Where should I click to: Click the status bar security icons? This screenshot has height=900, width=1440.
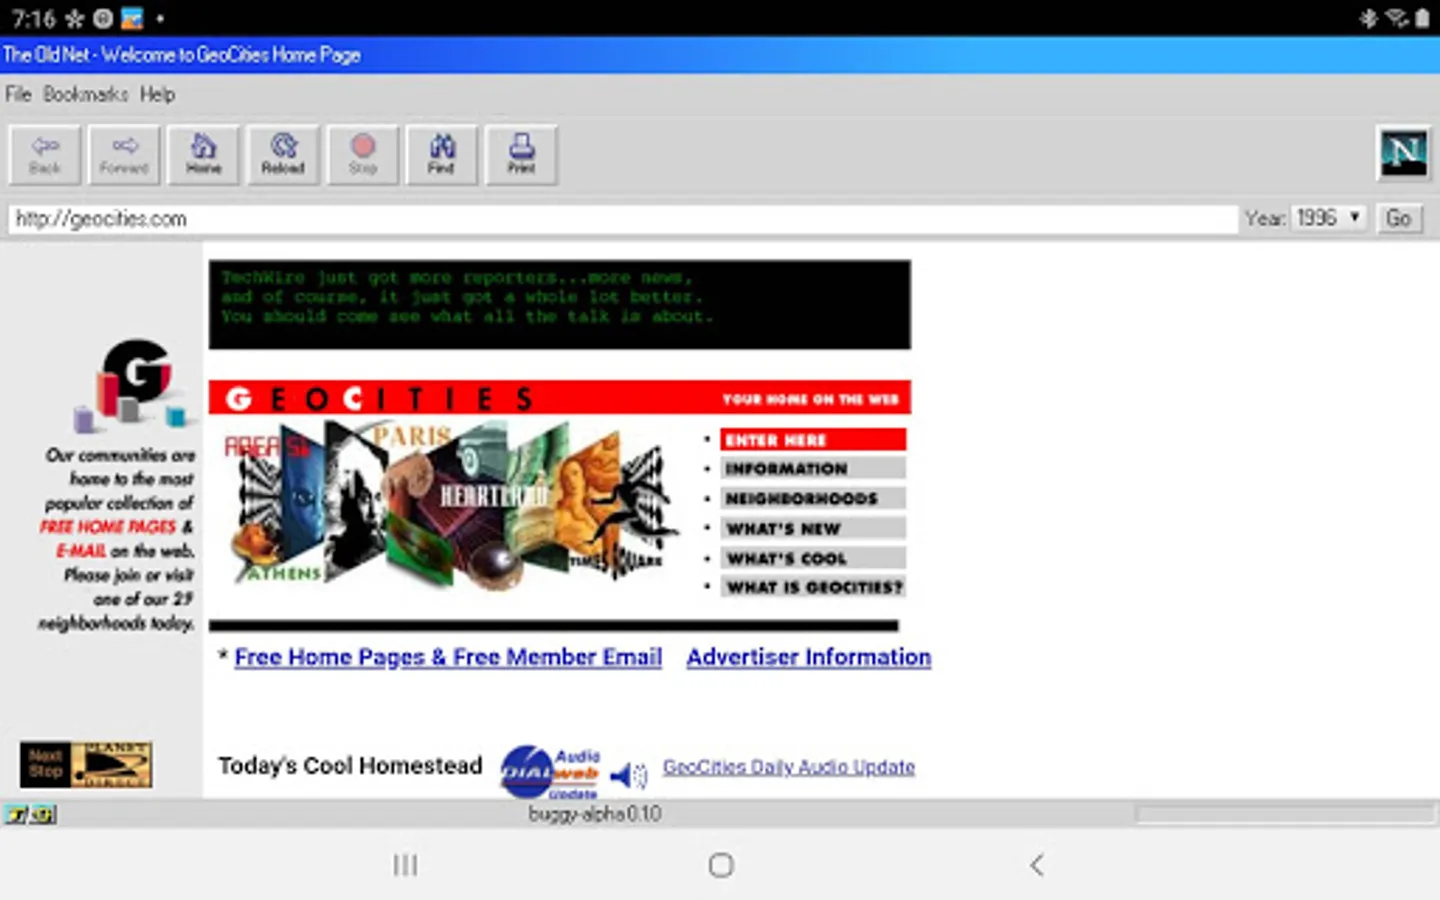[30, 814]
